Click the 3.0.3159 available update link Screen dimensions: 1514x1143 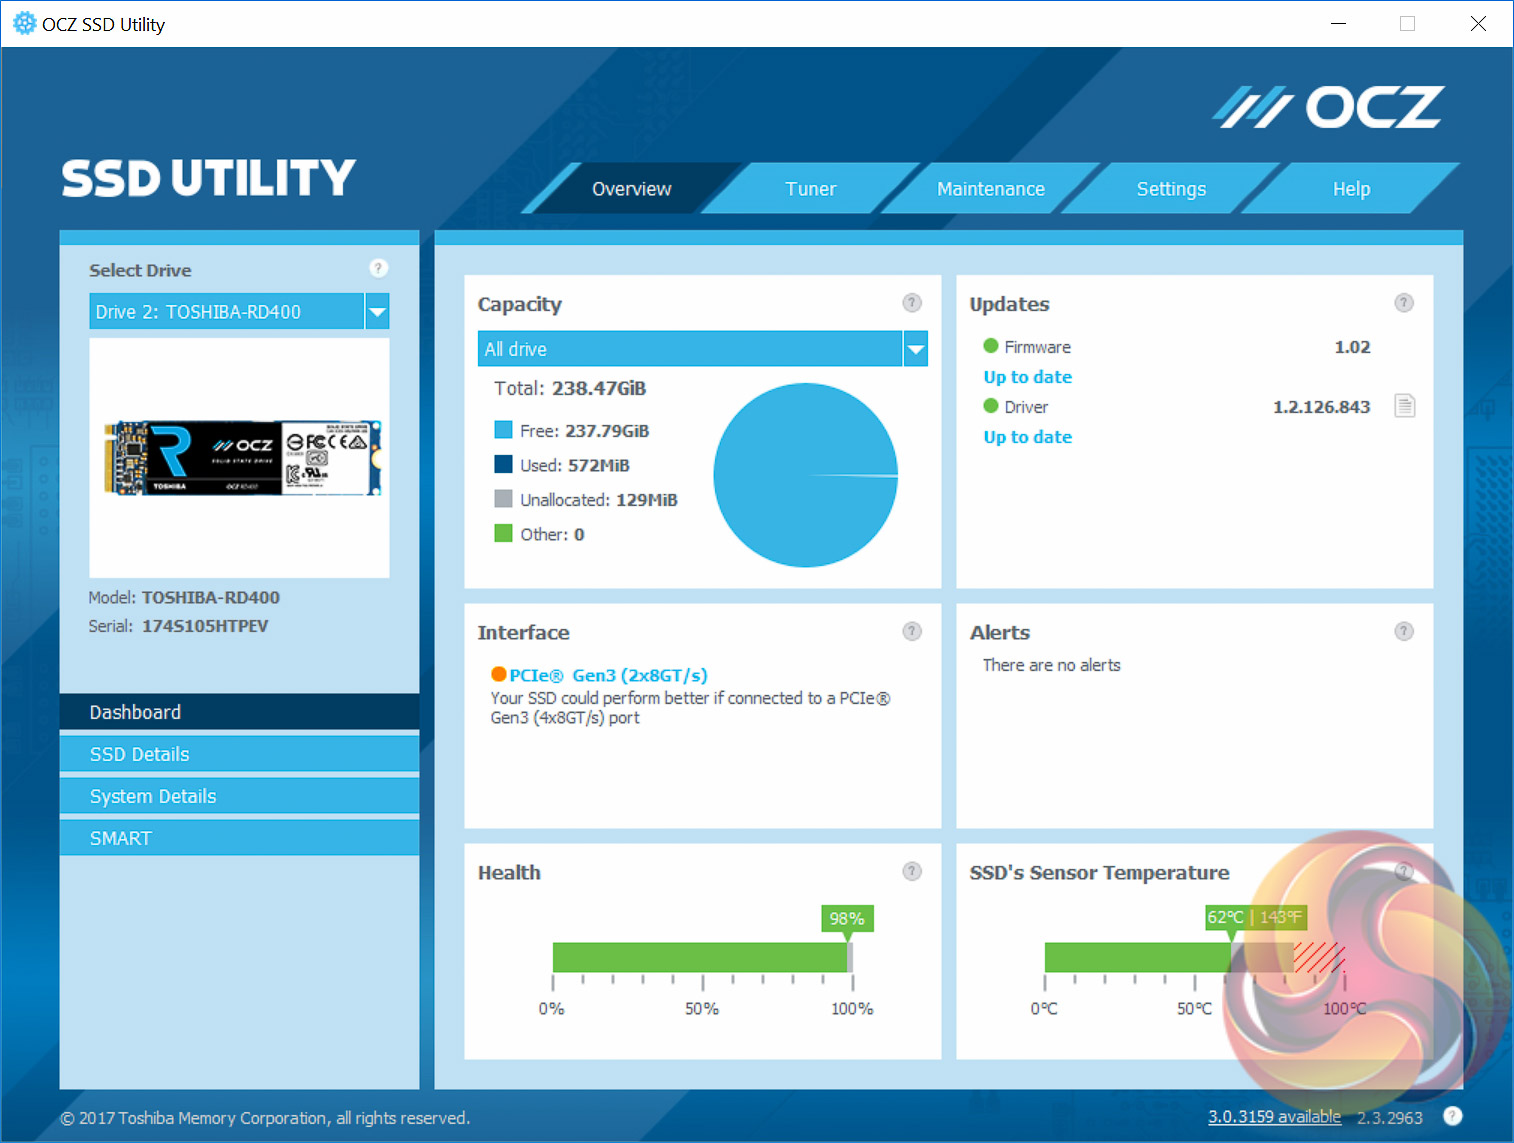[1274, 1116]
